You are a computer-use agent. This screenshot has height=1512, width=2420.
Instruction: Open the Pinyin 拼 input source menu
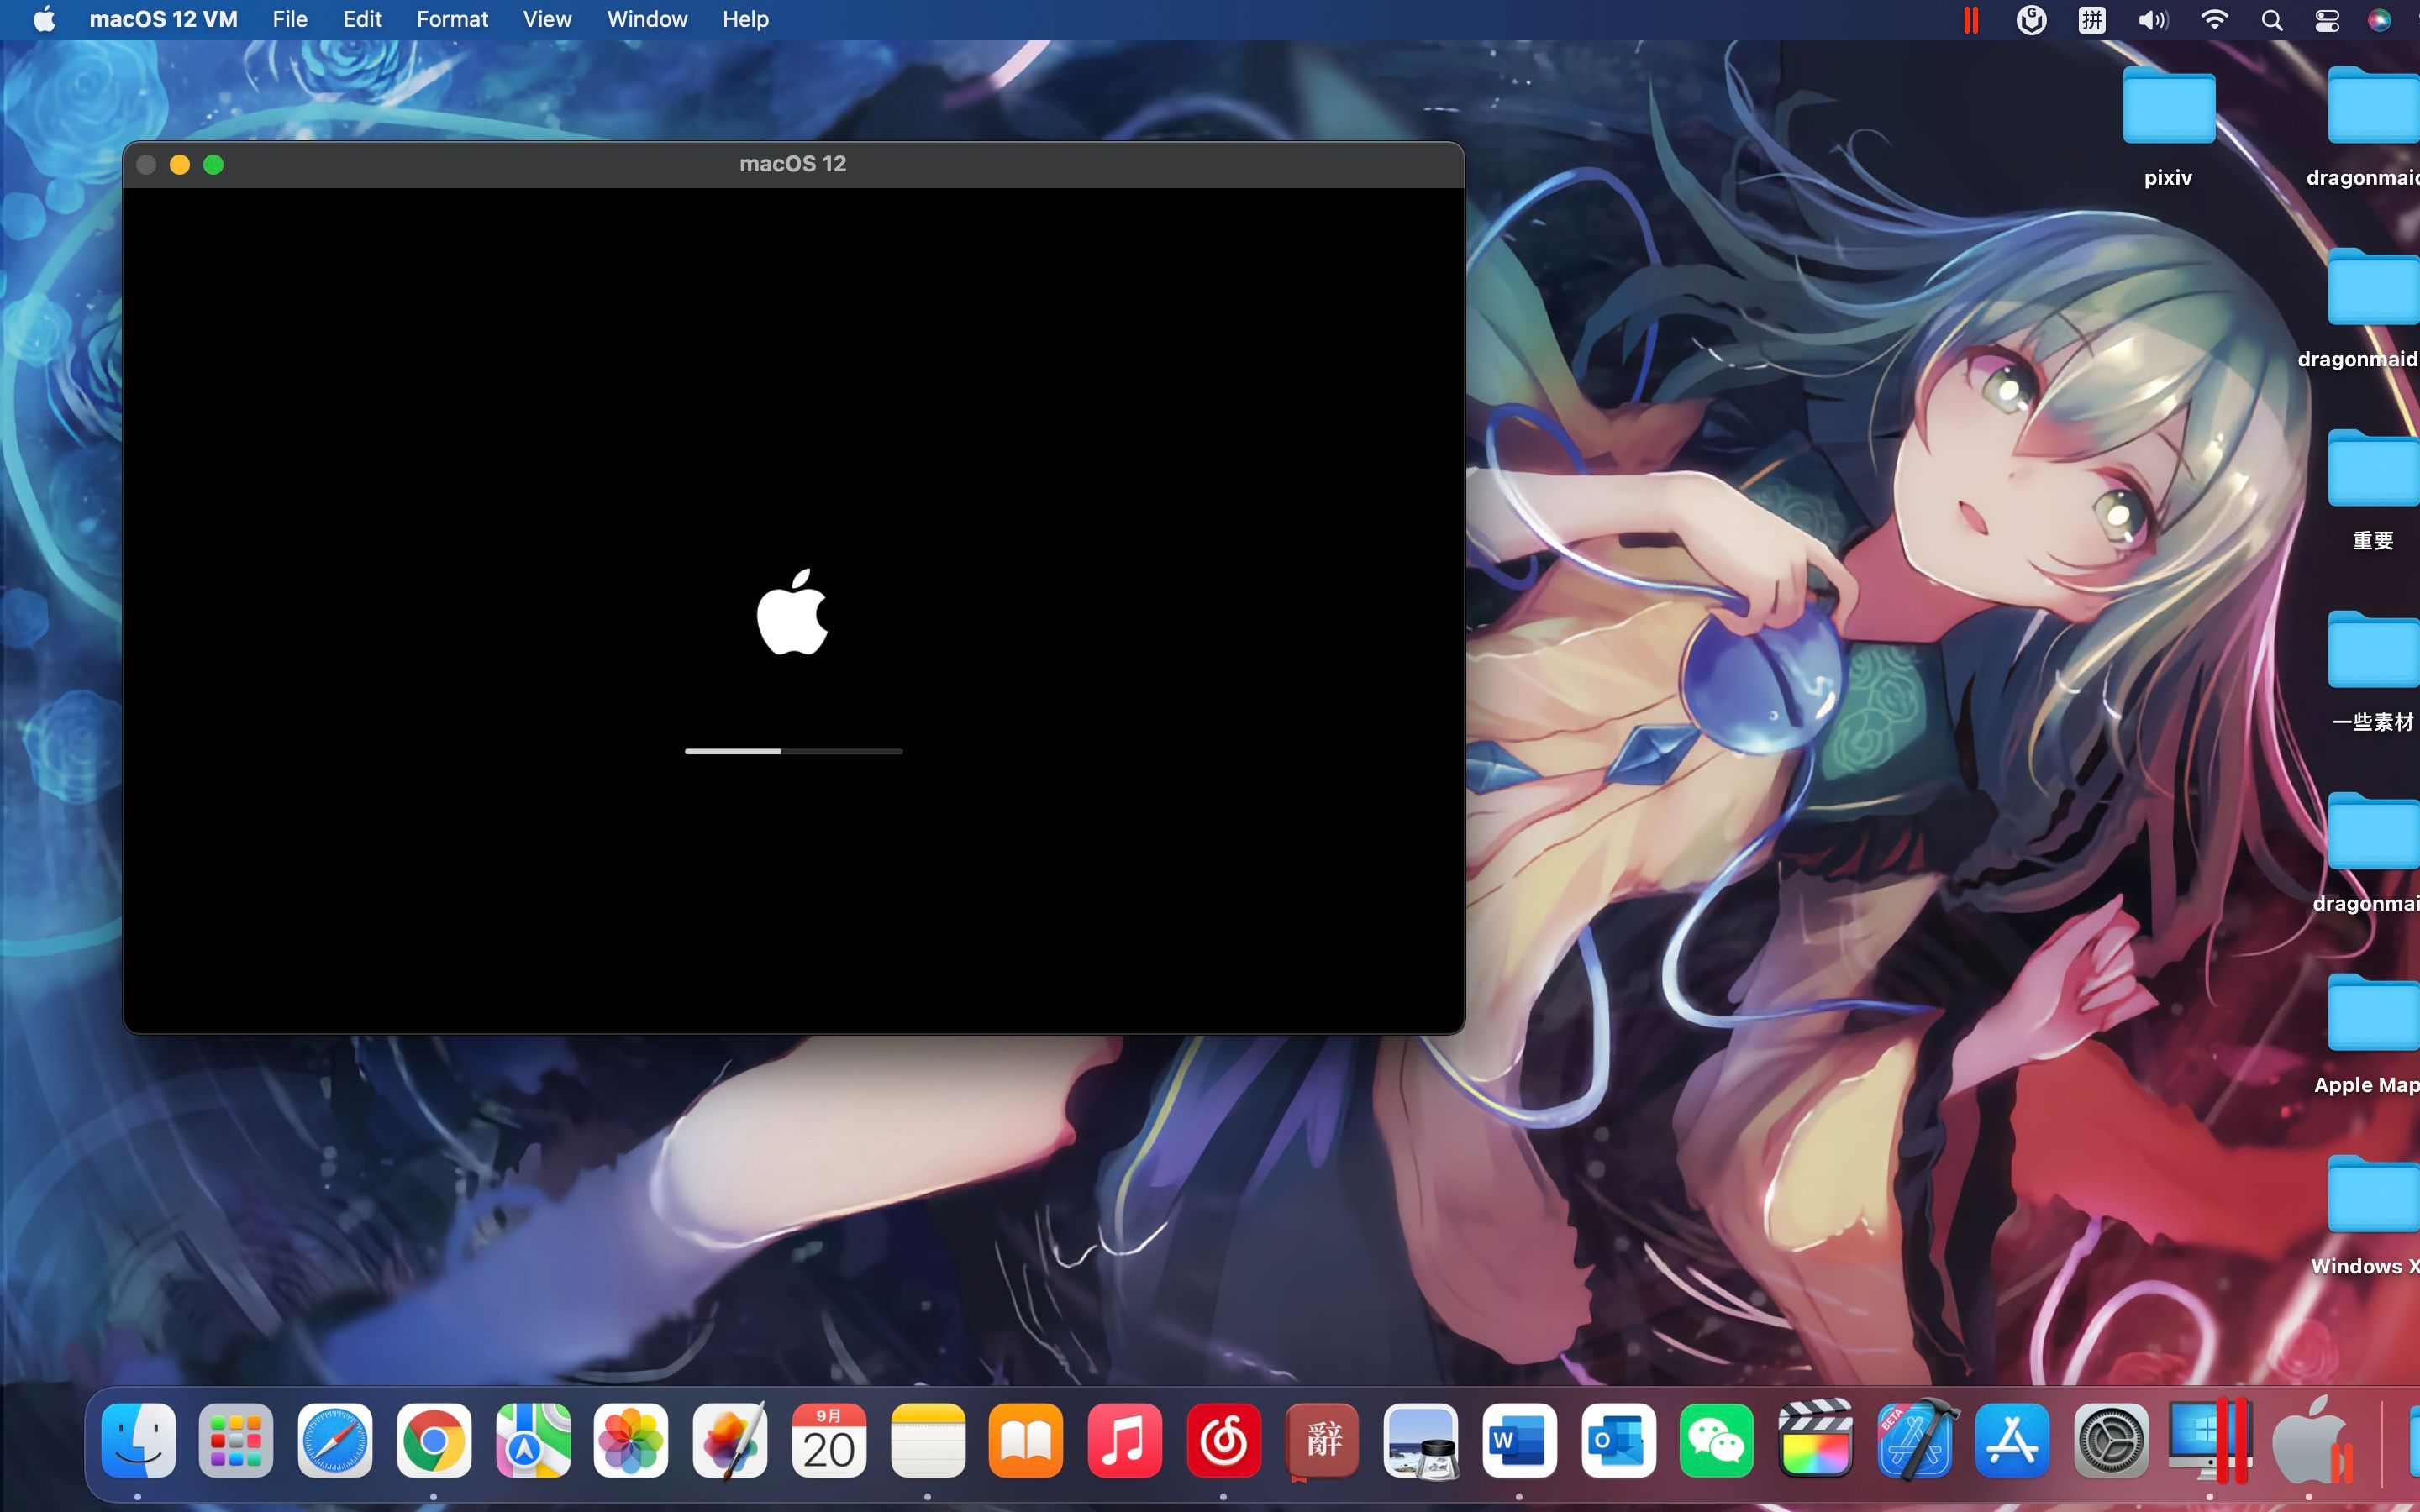(2092, 20)
